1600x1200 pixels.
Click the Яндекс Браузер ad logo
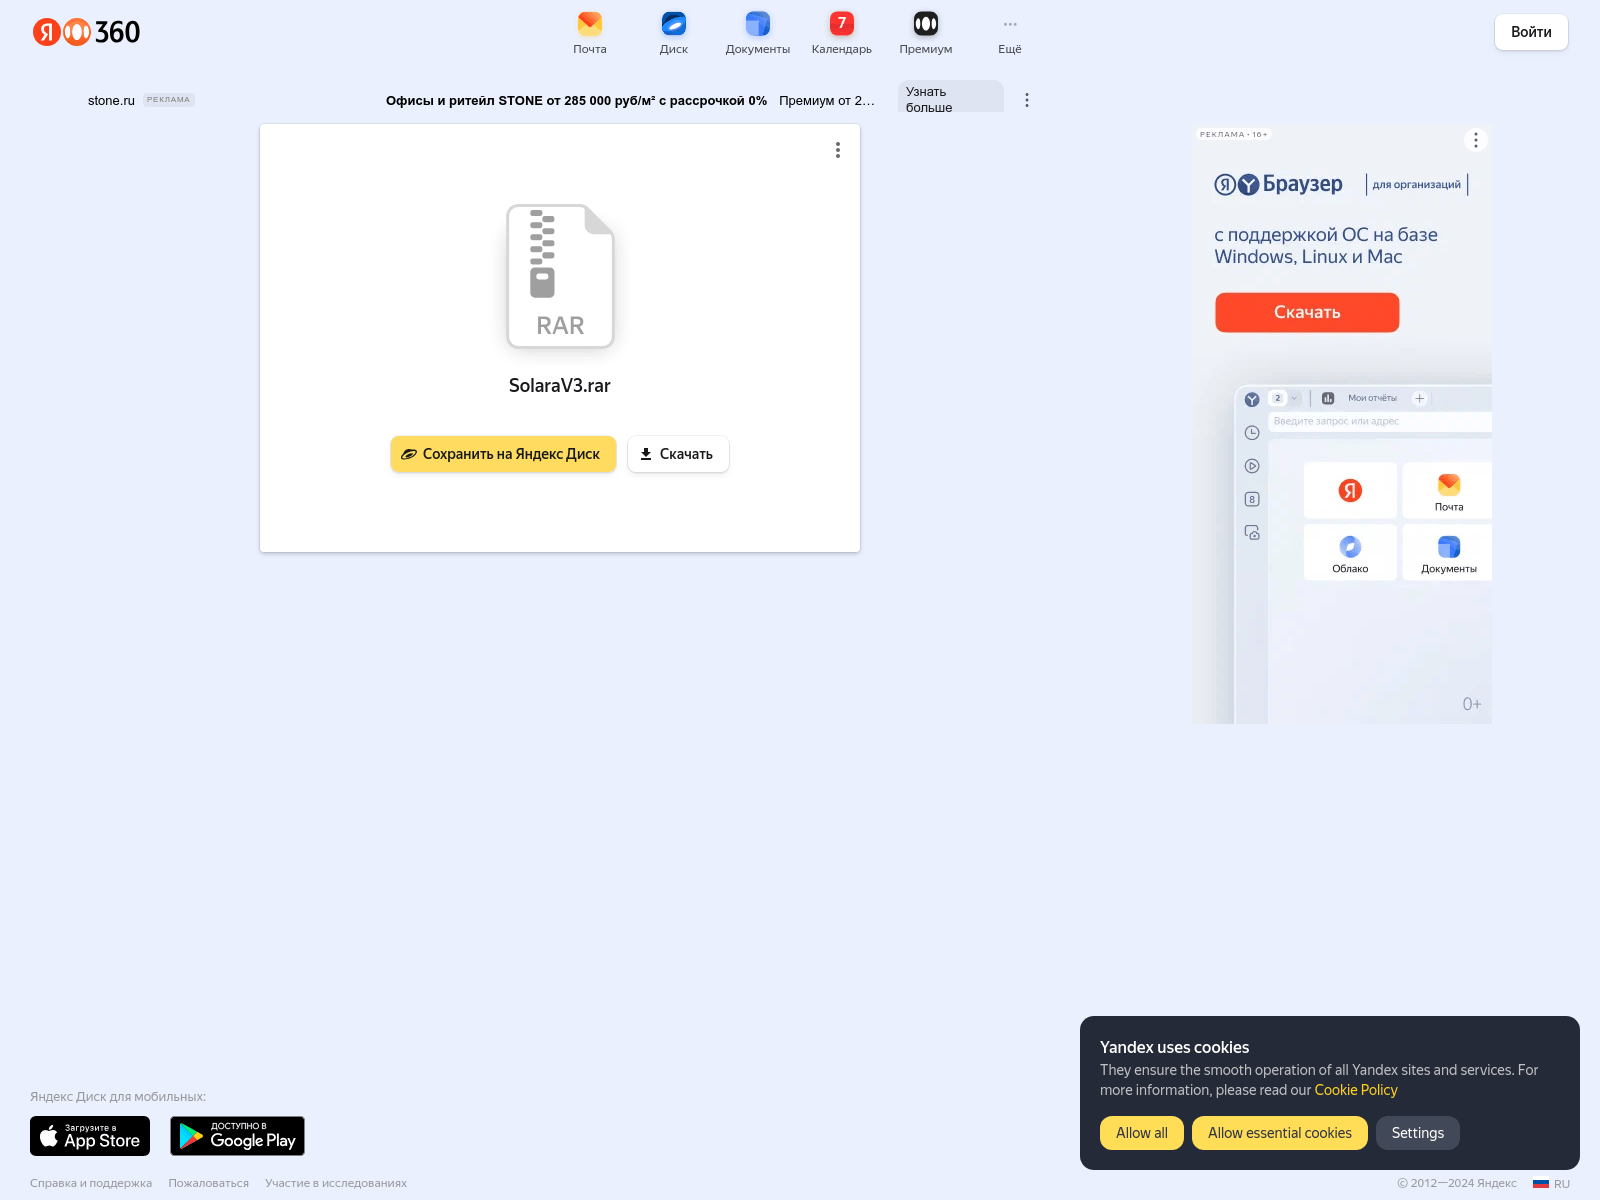tap(1278, 184)
